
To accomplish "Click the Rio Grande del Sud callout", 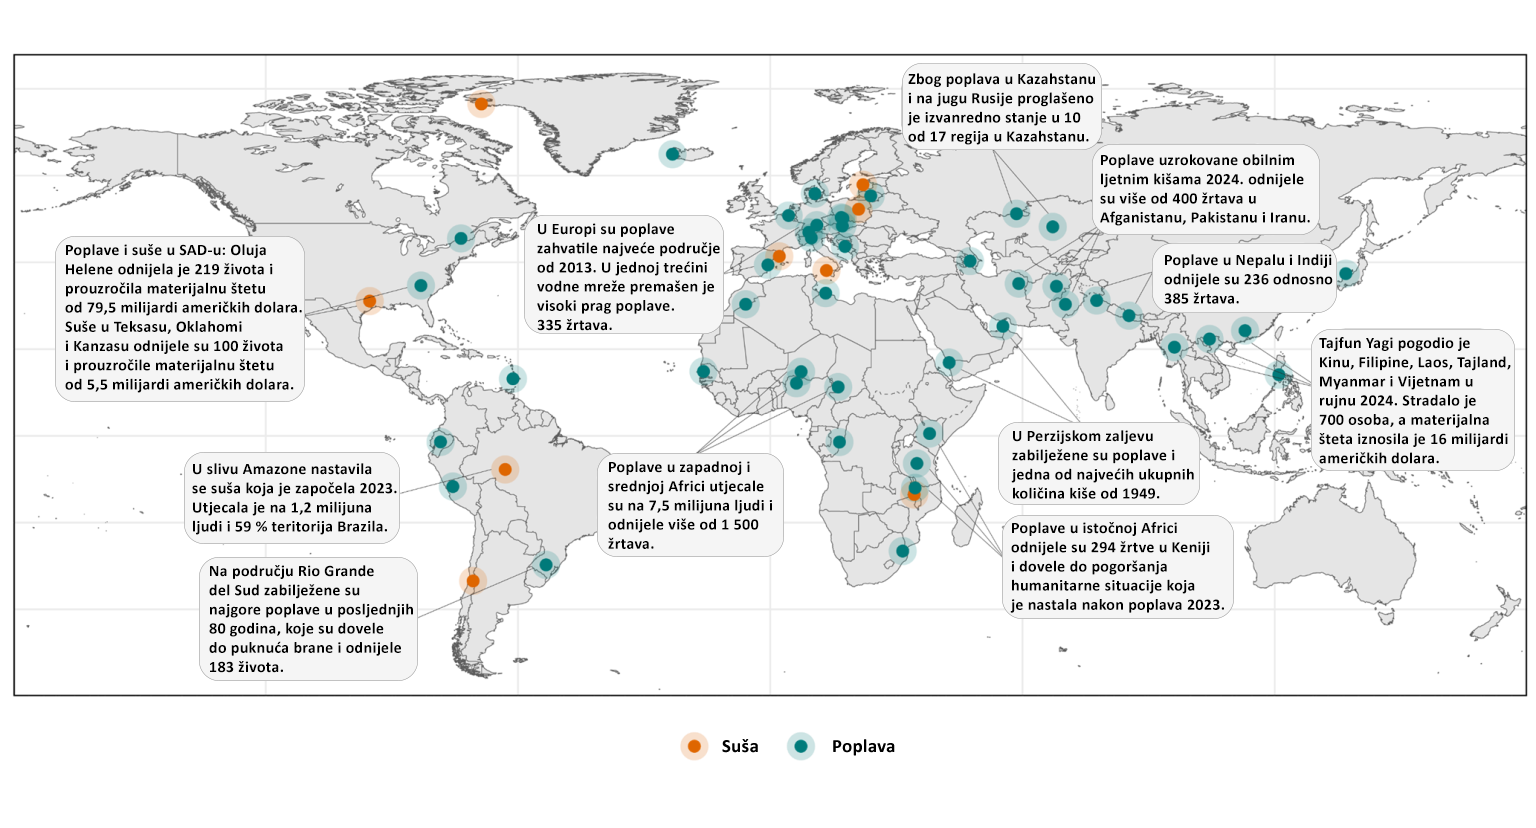I will (308, 619).
